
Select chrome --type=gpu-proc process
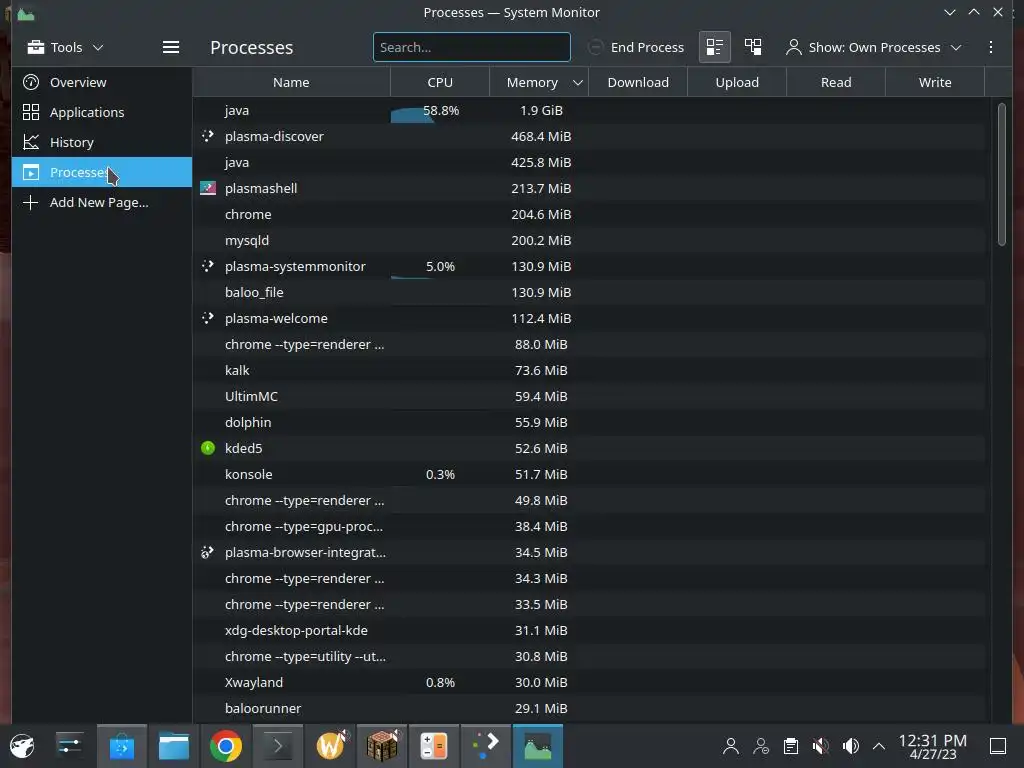(x=589, y=526)
